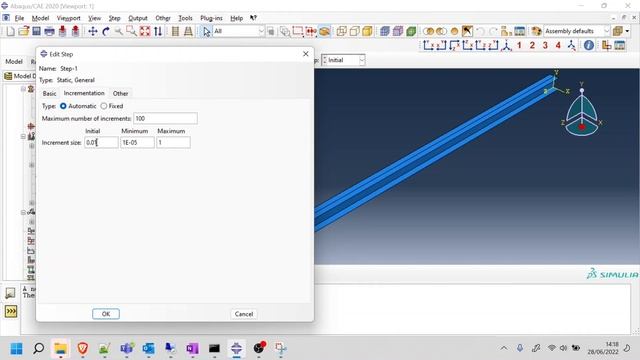Open the display group arrow dropdown
The image size is (640, 360).
[x=627, y=31]
